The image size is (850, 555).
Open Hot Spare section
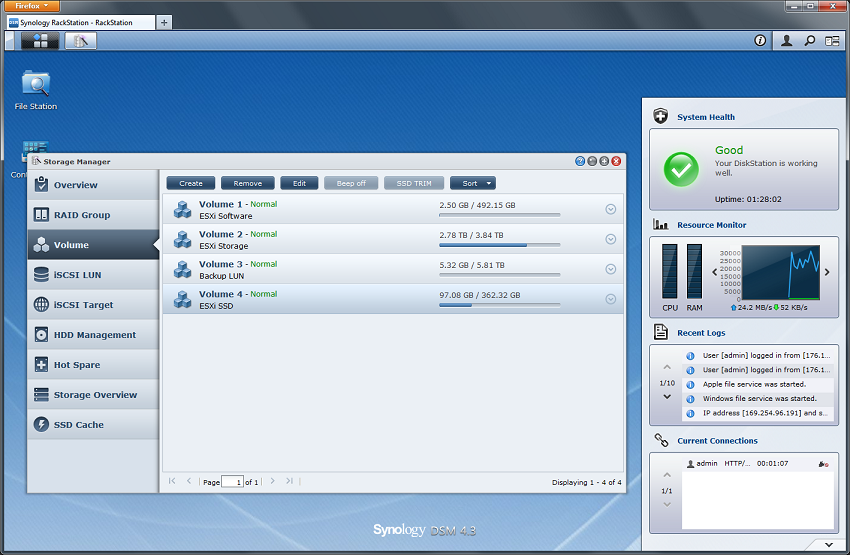(93, 365)
